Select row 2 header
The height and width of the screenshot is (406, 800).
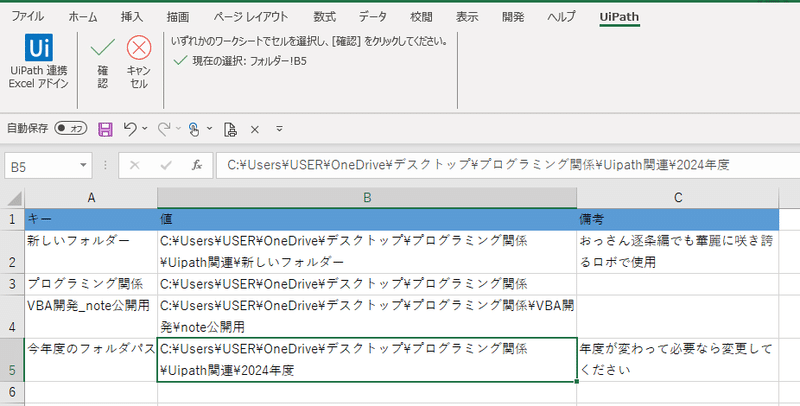(x=12, y=252)
